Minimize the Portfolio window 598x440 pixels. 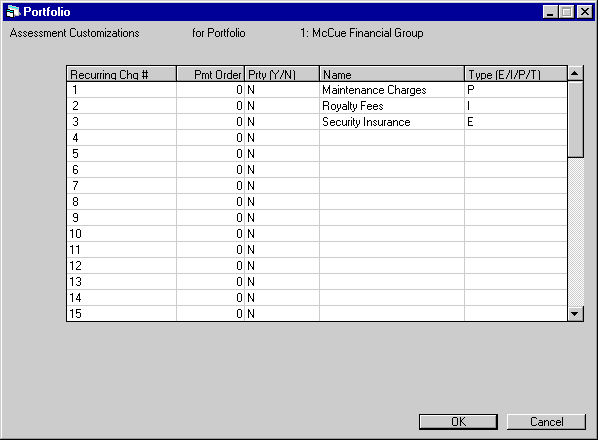[550, 12]
